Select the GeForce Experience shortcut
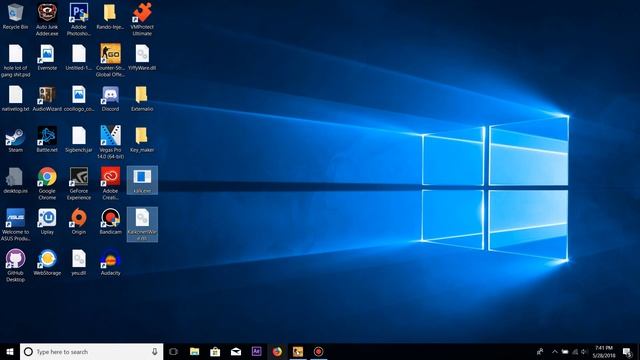640x360 pixels. coord(78,183)
